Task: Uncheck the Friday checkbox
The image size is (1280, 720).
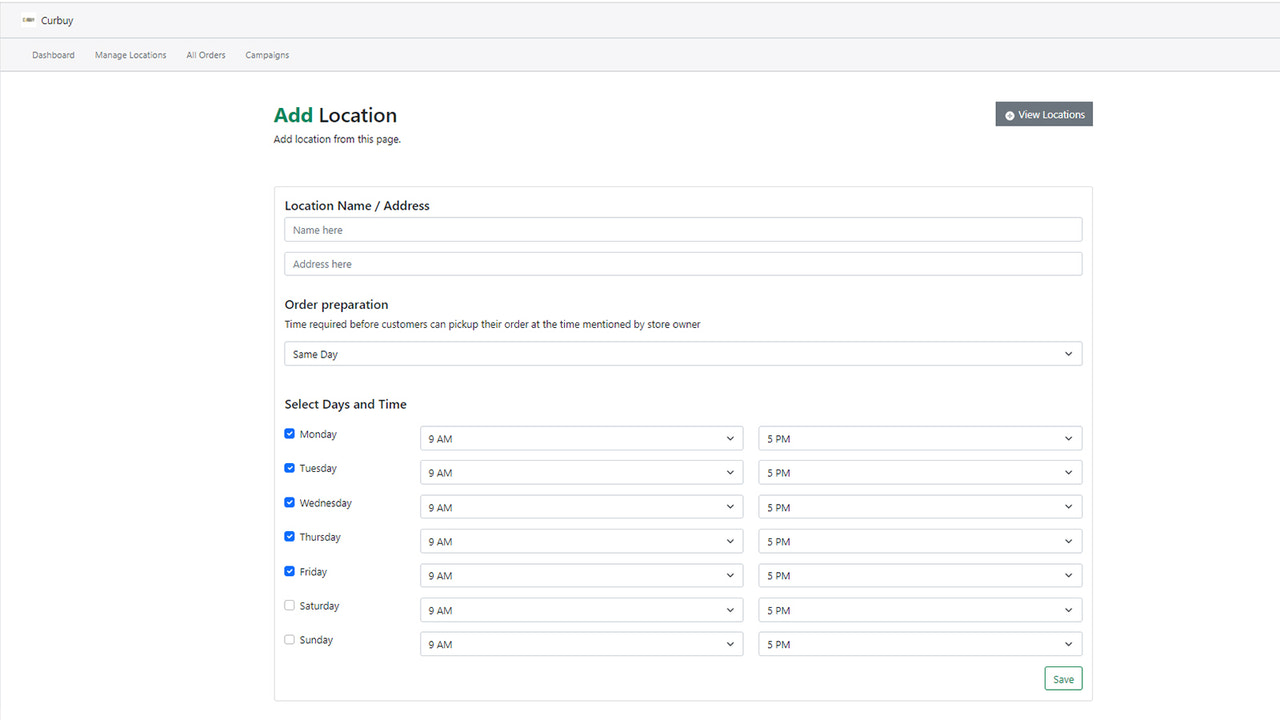Action: pyautogui.click(x=290, y=572)
